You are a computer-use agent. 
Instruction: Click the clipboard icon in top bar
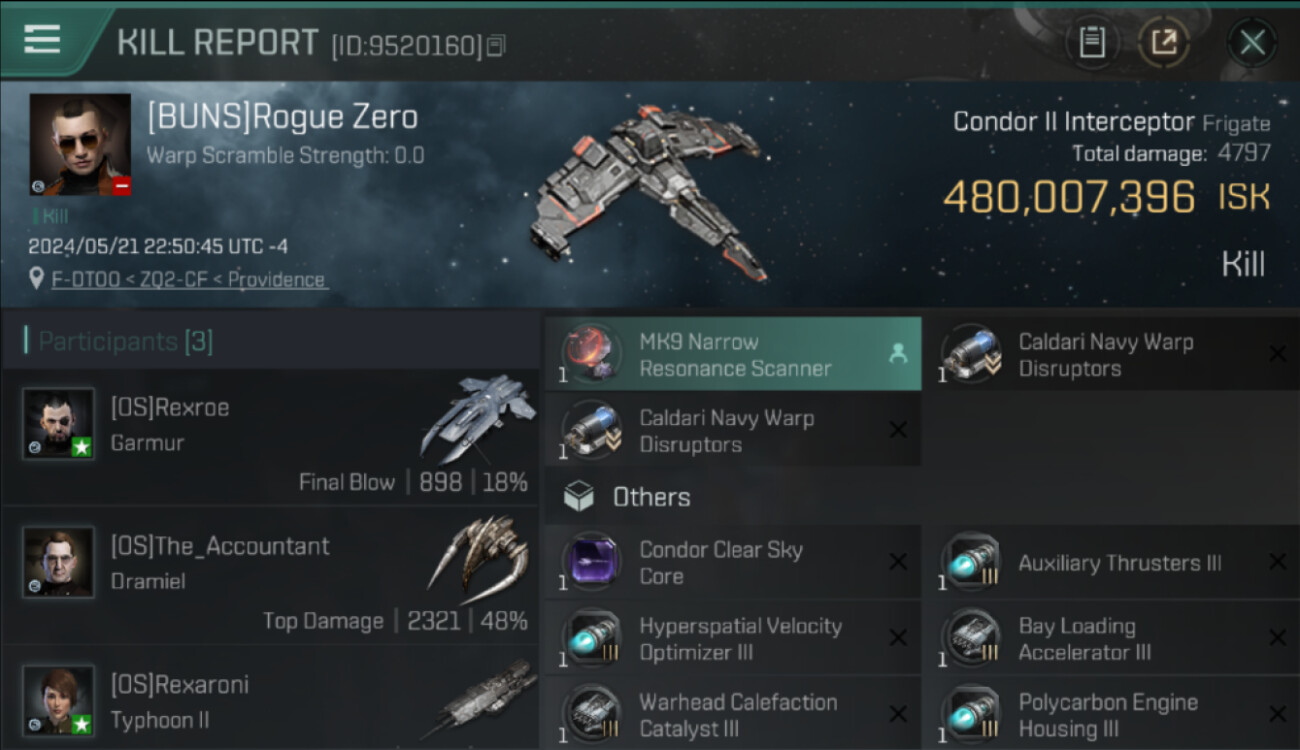coord(1092,43)
